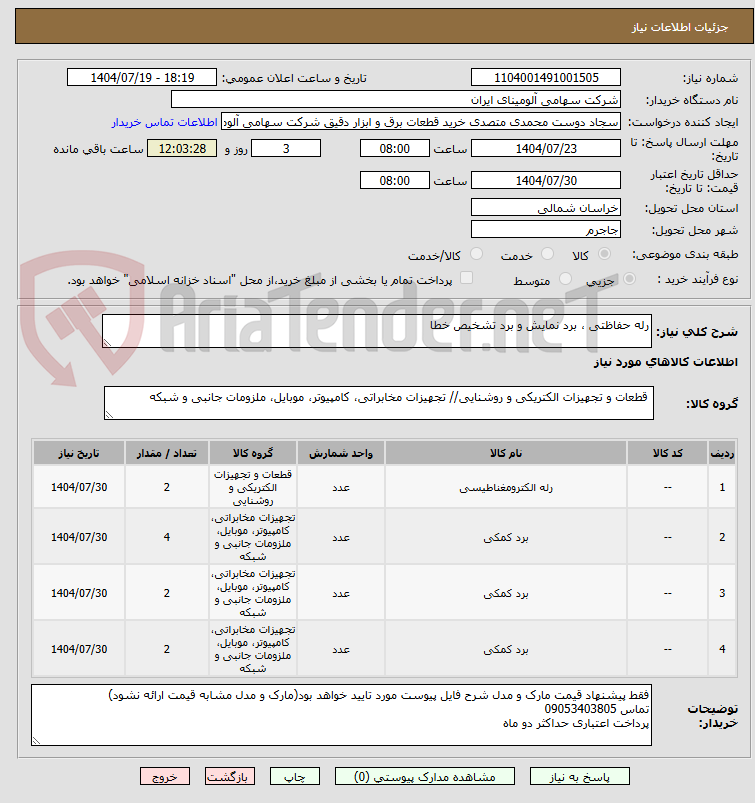Image resolution: width=755 pixels, height=803 pixels.
Task: Select the کالا/خدمت radio button
Action: pos(476,253)
